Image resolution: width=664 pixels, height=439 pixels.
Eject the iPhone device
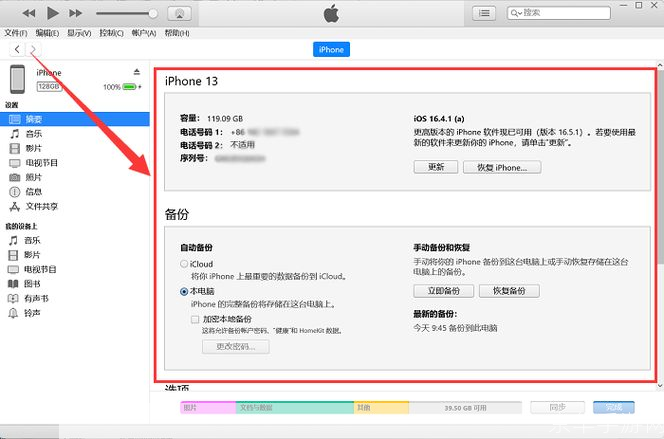coord(136,72)
